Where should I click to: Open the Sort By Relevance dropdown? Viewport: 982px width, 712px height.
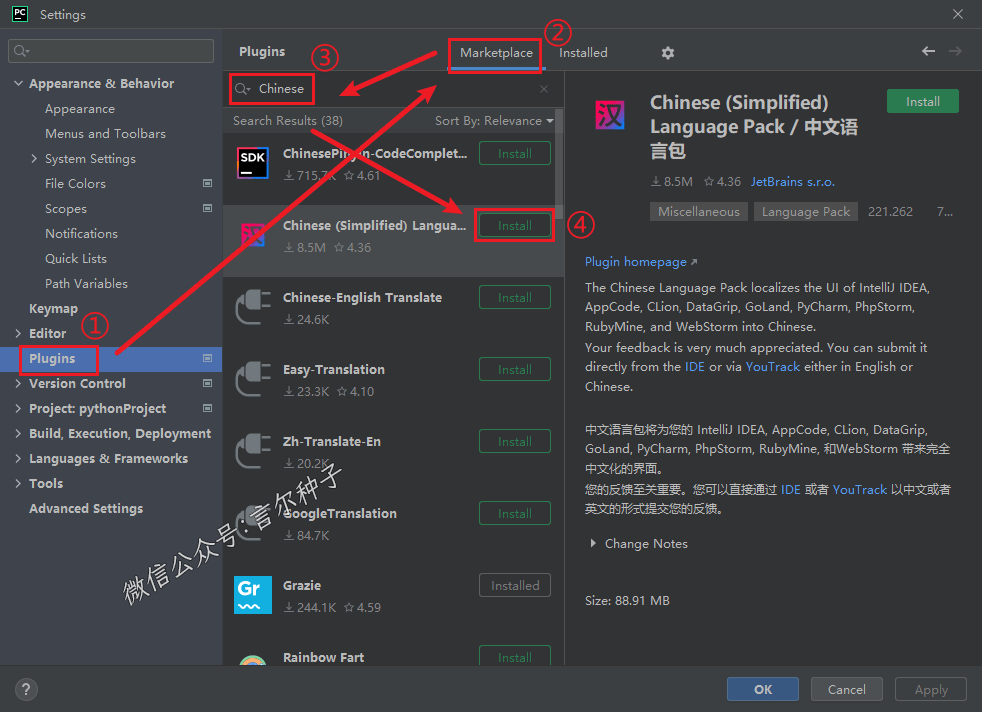click(493, 121)
